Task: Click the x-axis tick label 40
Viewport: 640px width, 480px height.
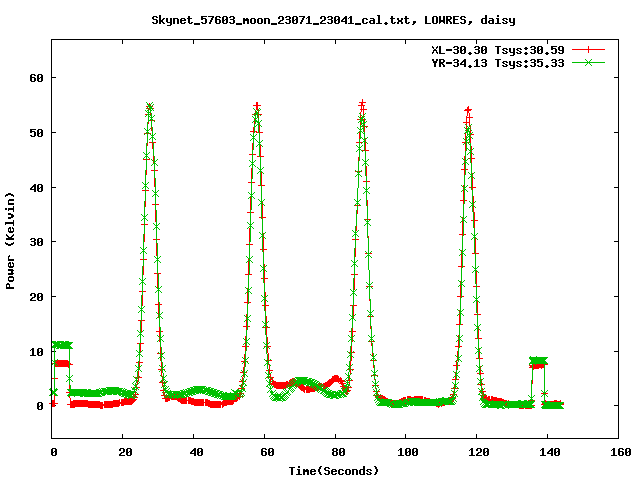Action: point(196,452)
